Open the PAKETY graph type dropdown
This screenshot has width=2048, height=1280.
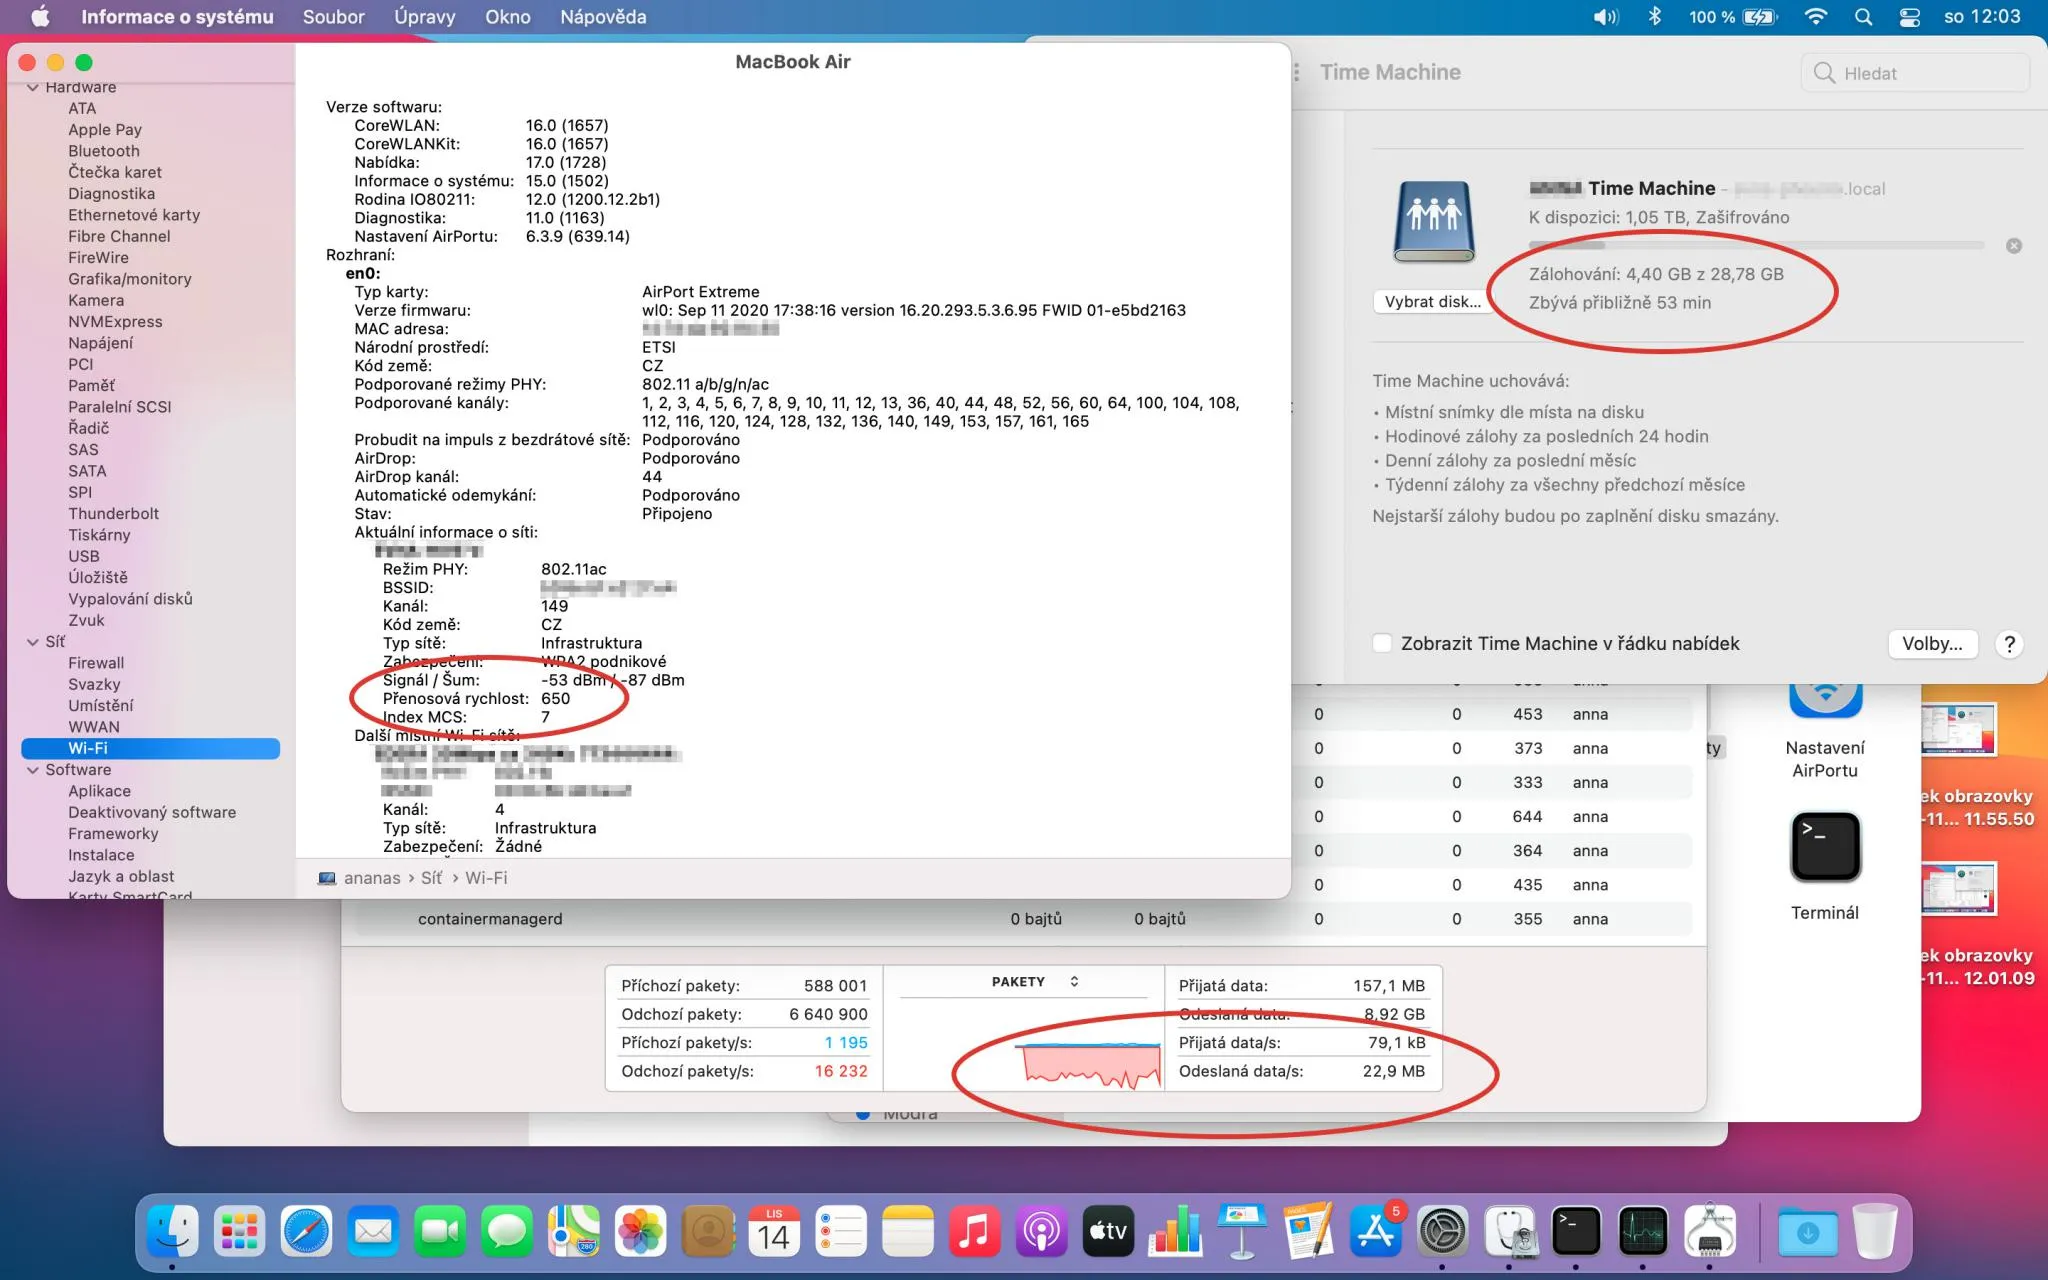[x=1034, y=982]
